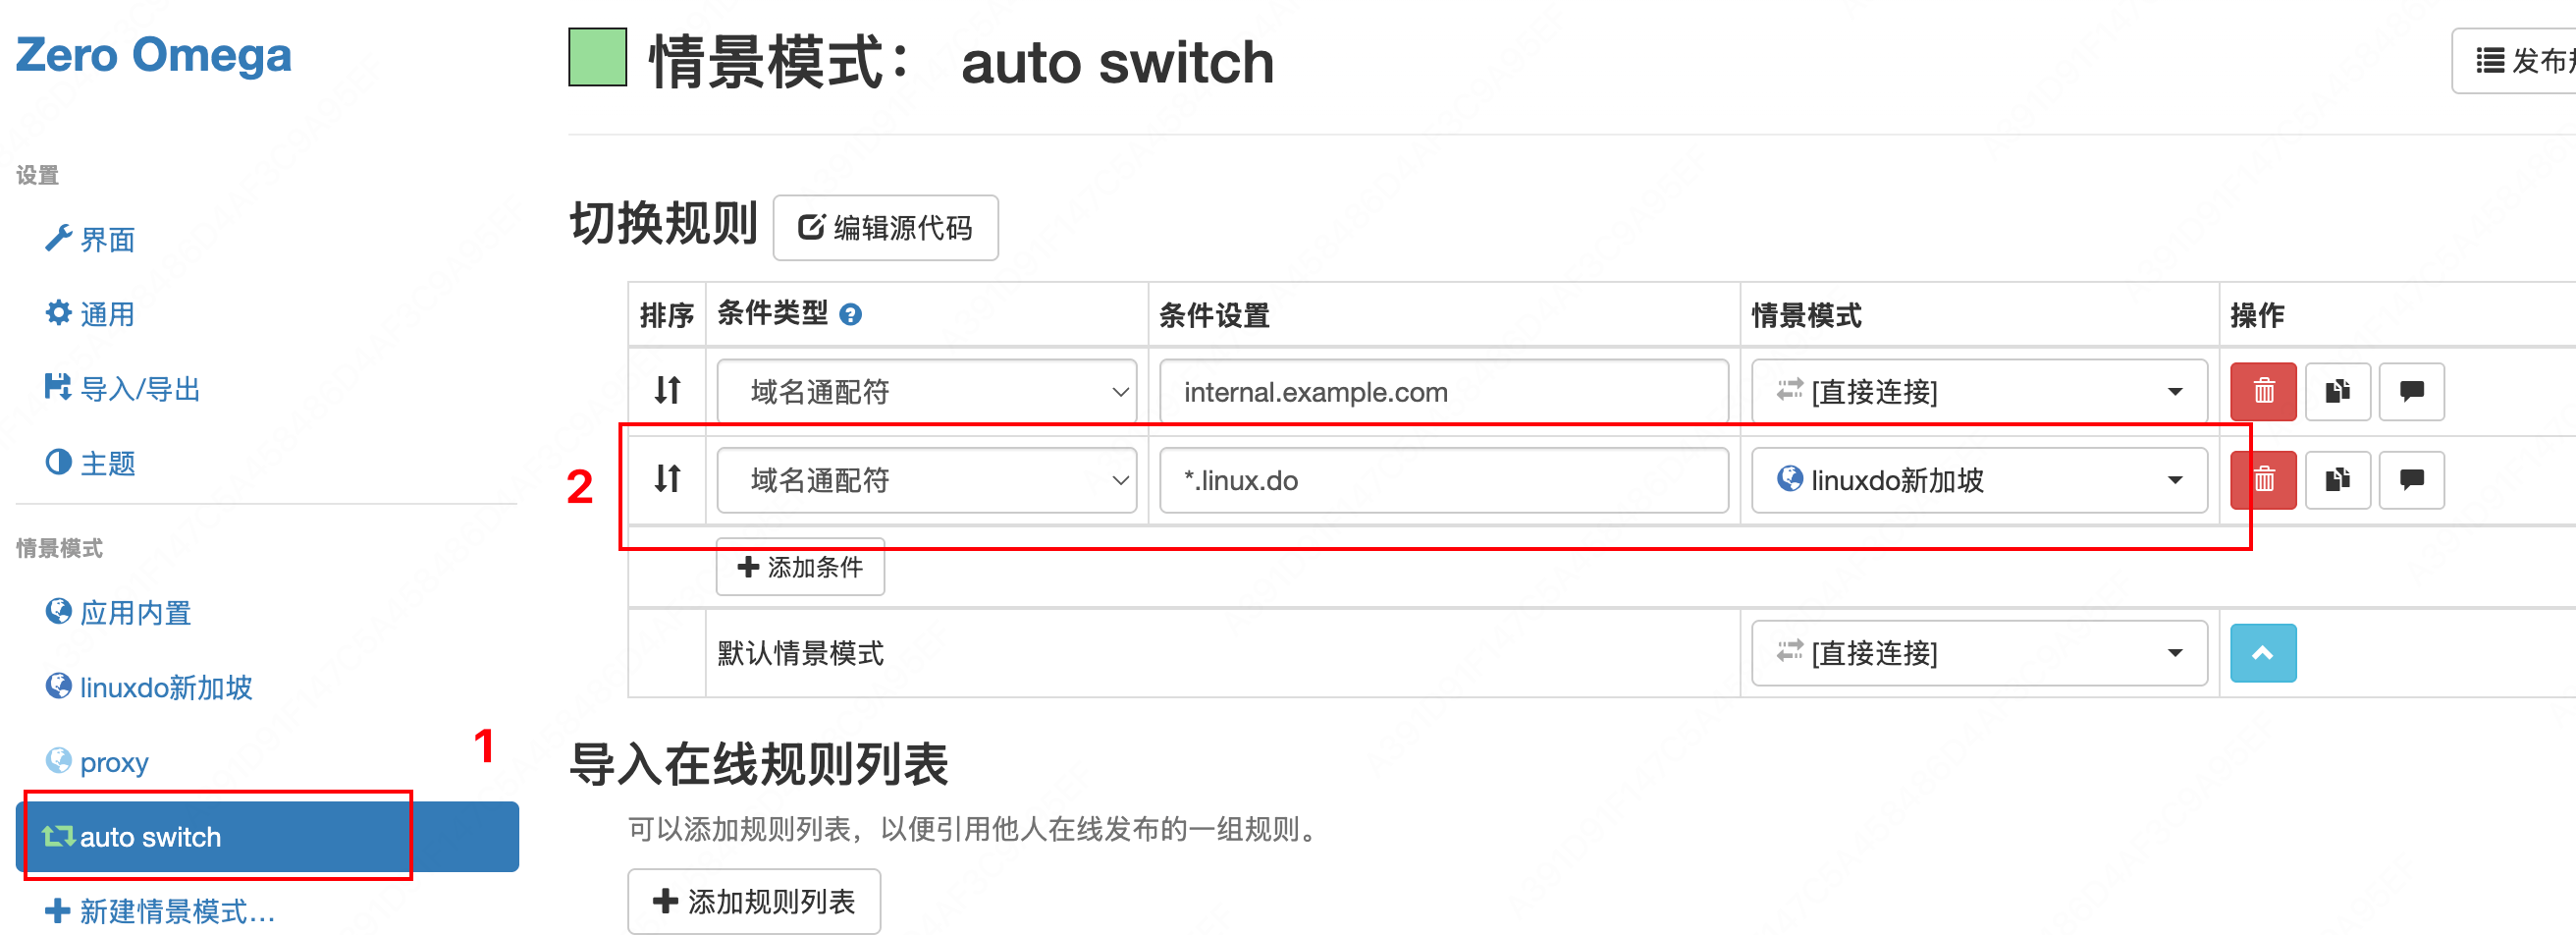Open 导入/导出 settings page
The image size is (2576, 935).
point(122,389)
